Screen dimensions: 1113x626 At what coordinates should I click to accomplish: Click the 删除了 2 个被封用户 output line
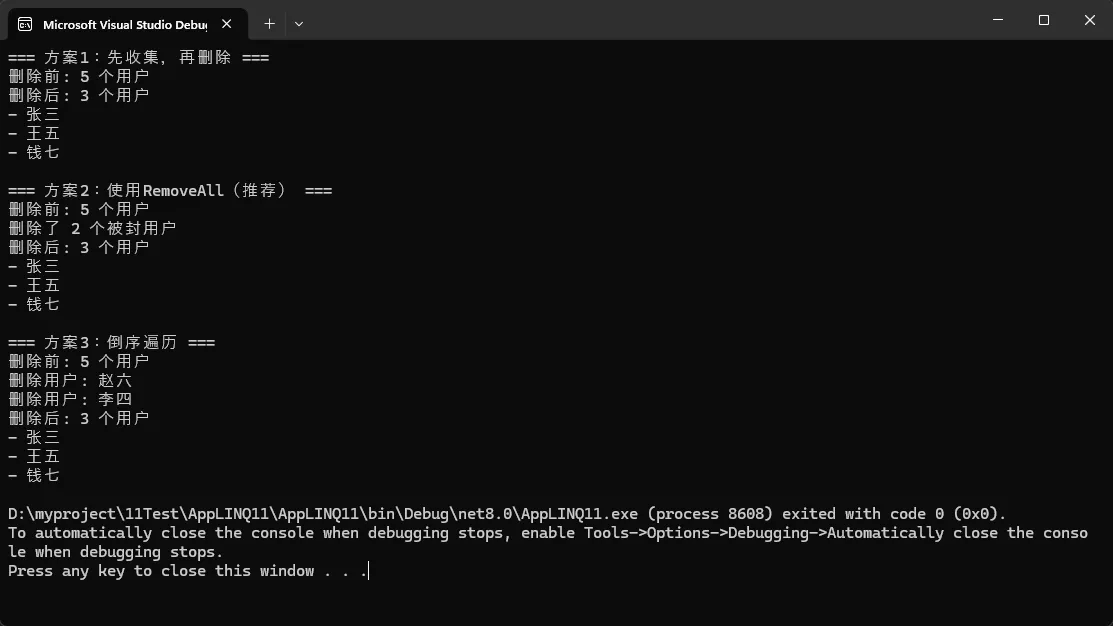point(92,228)
